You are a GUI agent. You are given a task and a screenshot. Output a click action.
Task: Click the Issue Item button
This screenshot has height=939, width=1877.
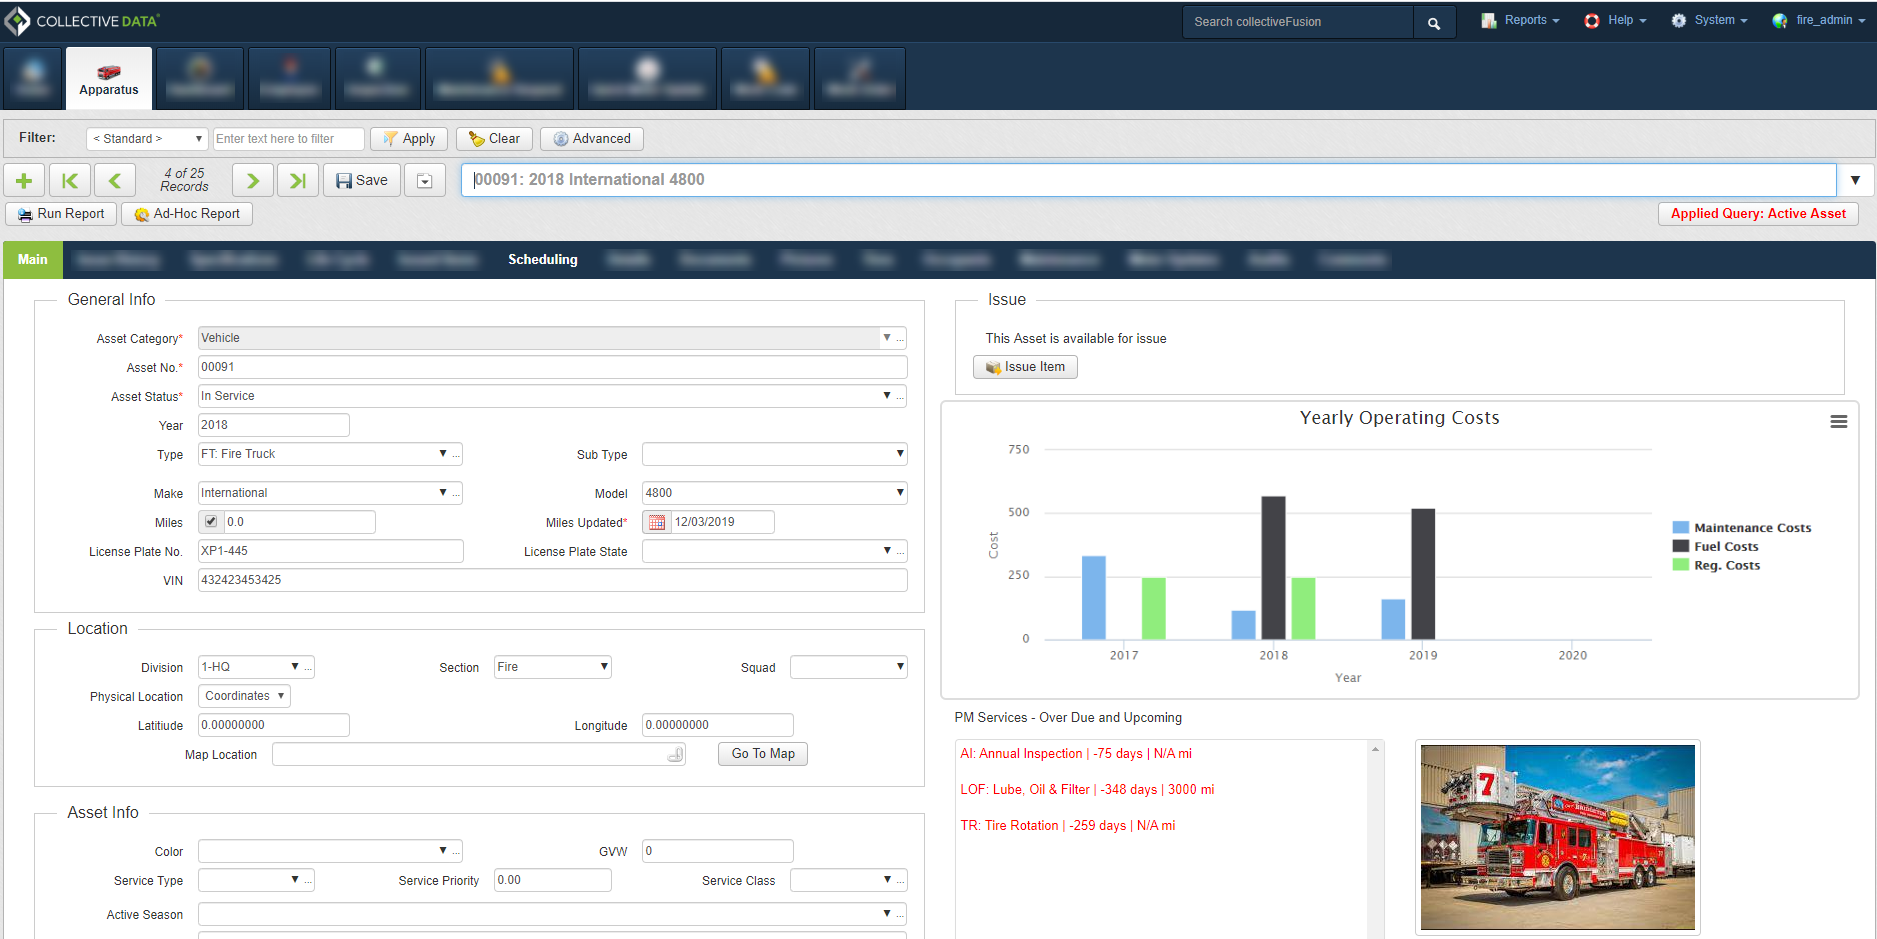click(x=1025, y=367)
